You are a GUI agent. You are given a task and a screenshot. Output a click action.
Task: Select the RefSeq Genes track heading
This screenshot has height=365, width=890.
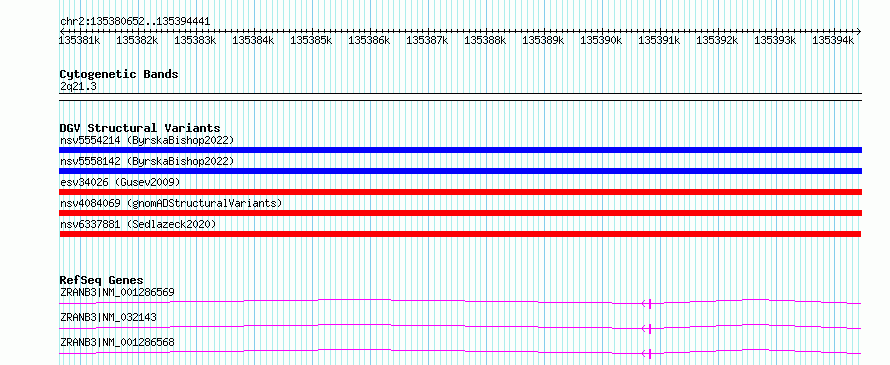click(x=102, y=280)
